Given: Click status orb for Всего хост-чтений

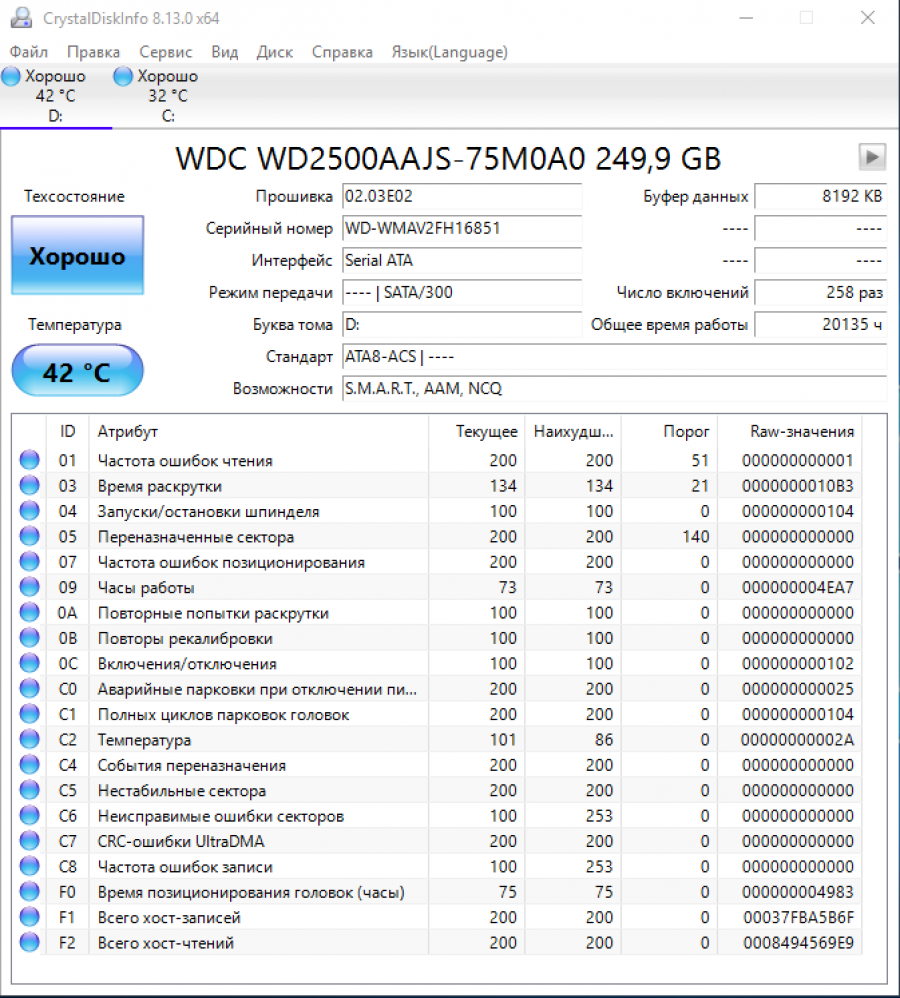Looking at the screenshot, I should click(29, 942).
